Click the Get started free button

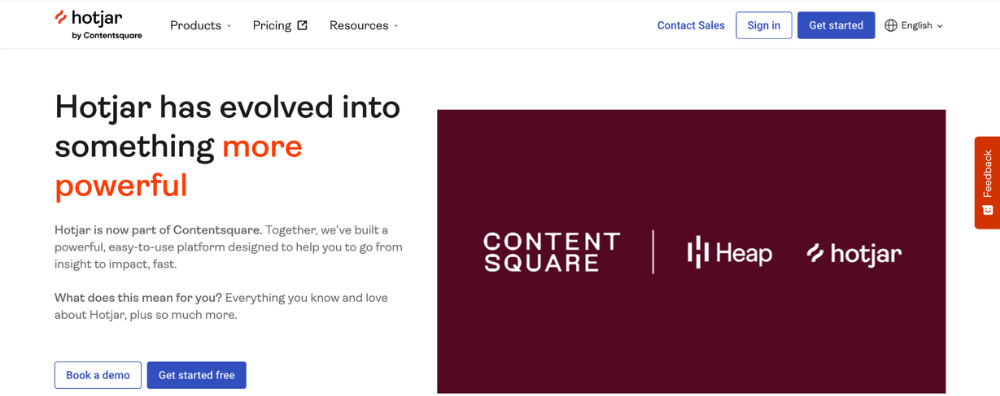[x=196, y=375]
